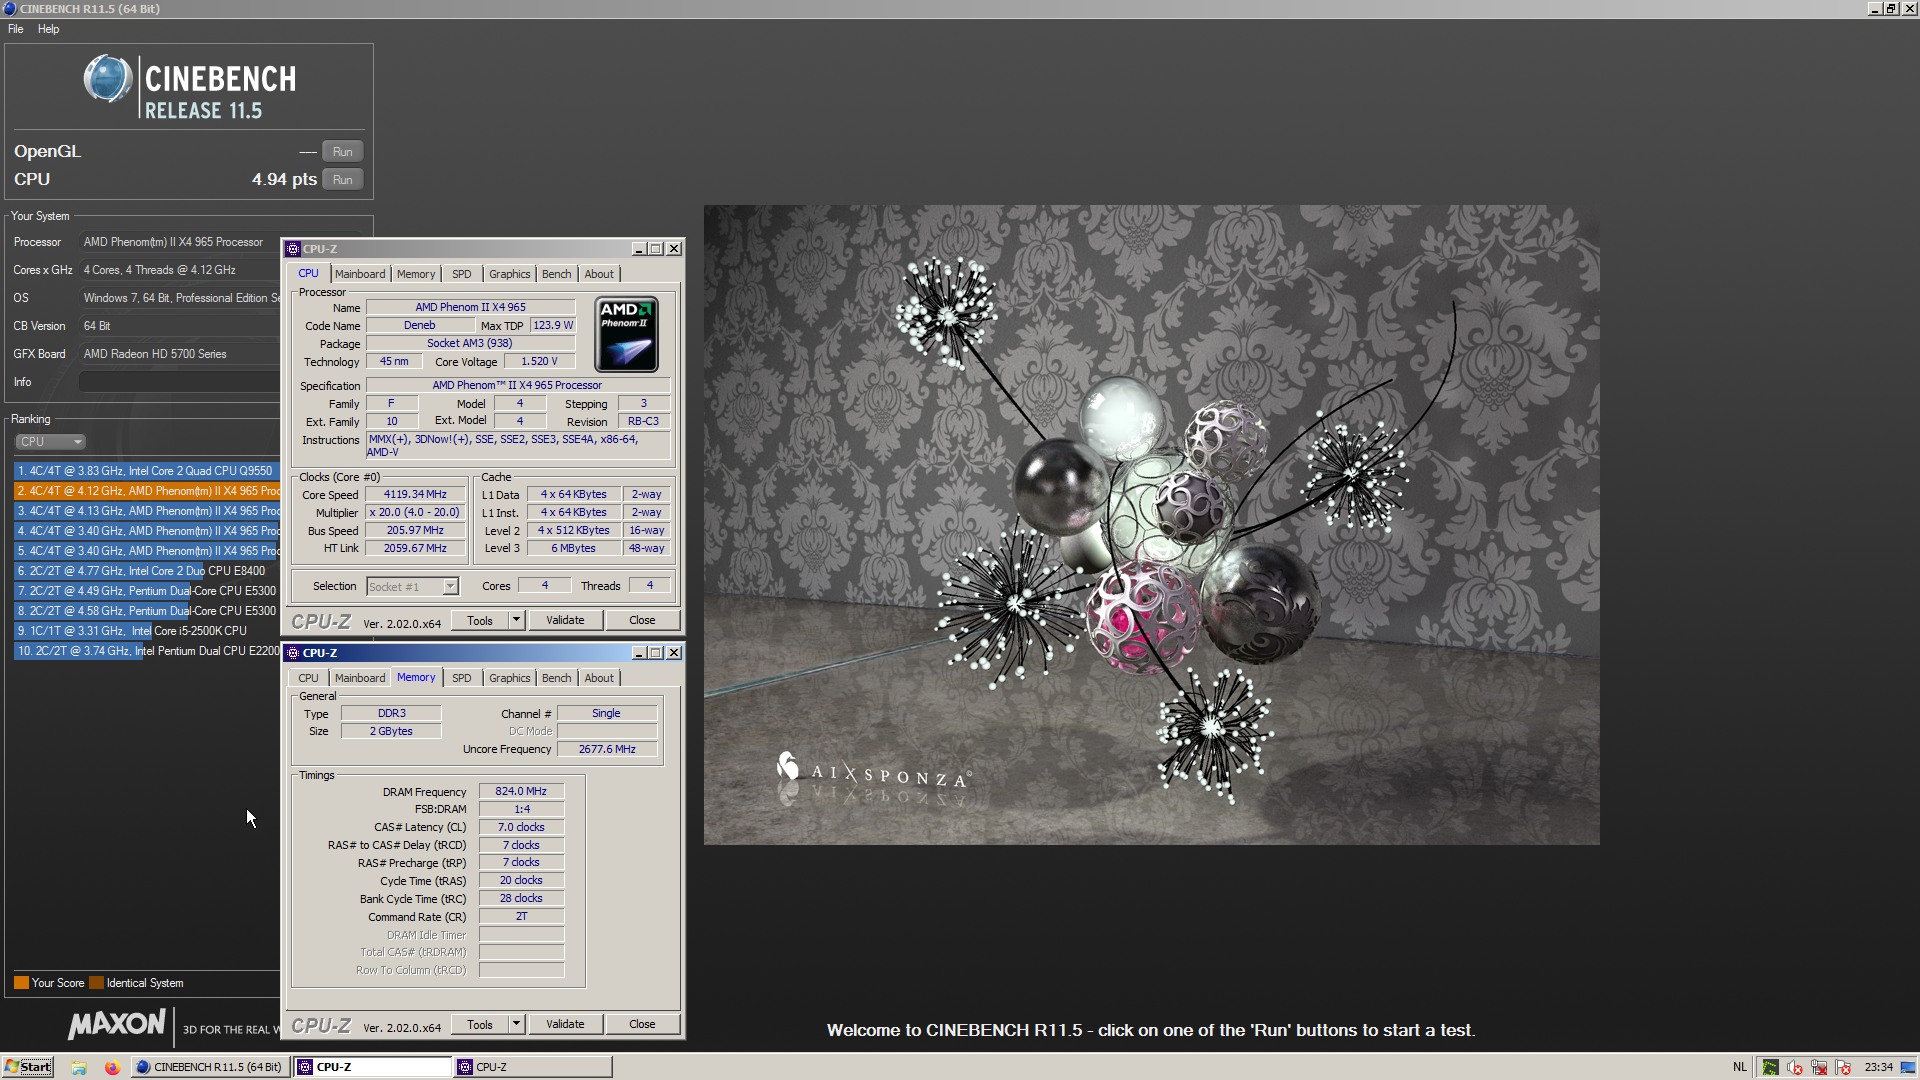Viewport: 1920px width, 1080px height.
Task: Click Validate in lower CPU-Z window
Action: click(x=565, y=1024)
